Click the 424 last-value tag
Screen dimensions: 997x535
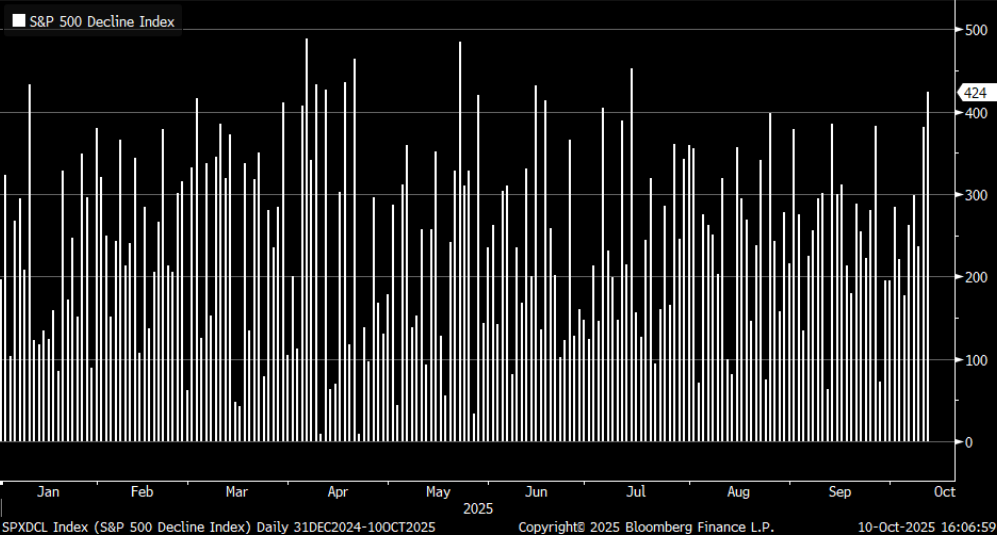[974, 93]
